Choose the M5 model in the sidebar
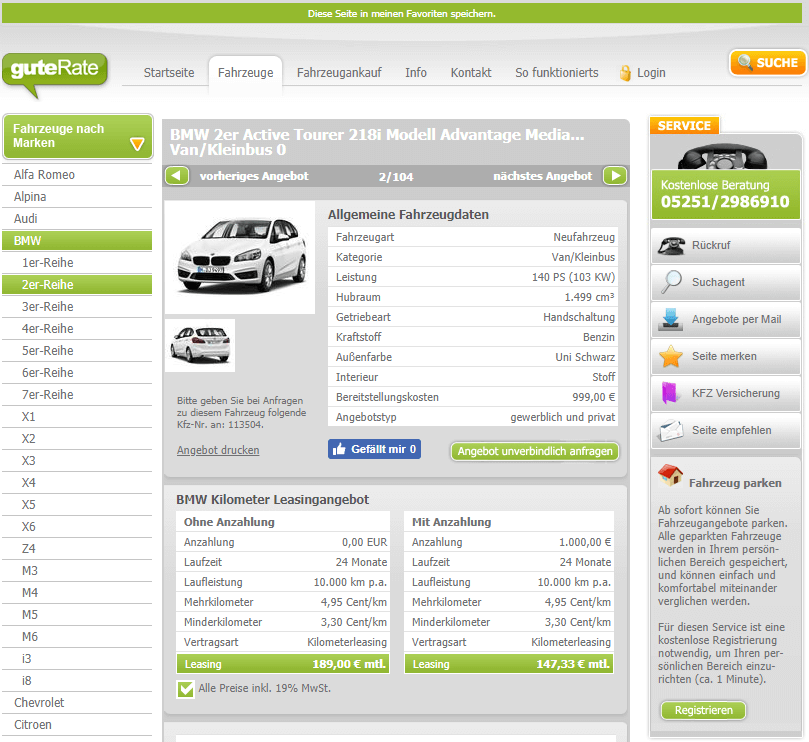The image size is (809, 742). [77, 615]
